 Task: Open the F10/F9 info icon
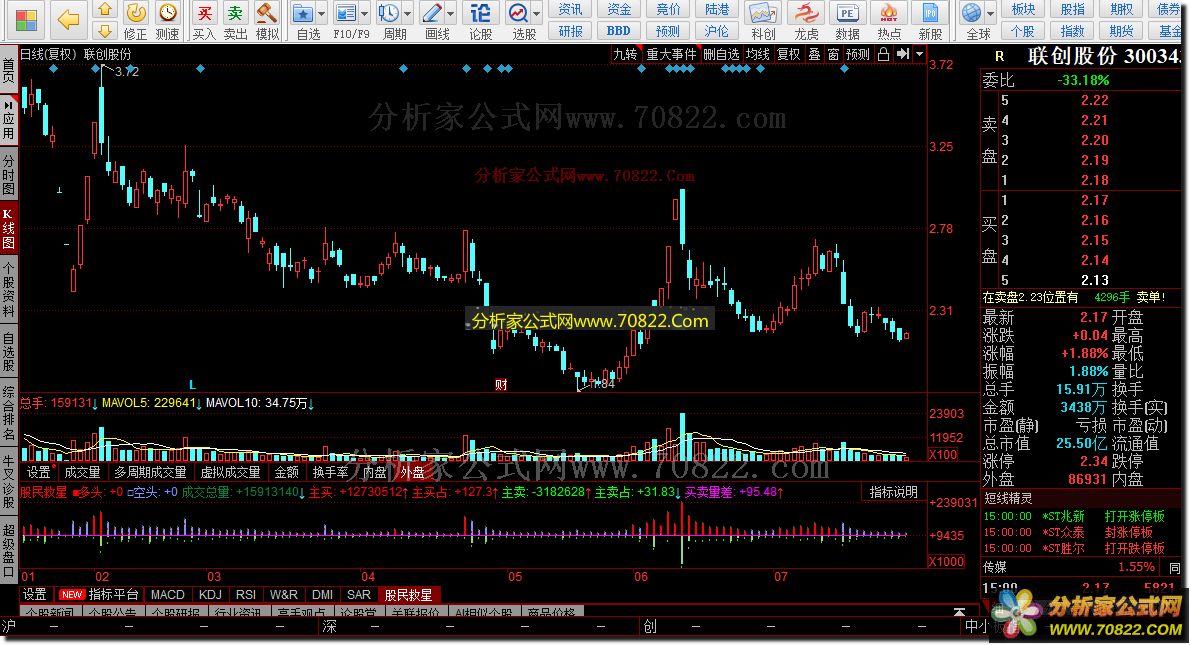(346, 13)
